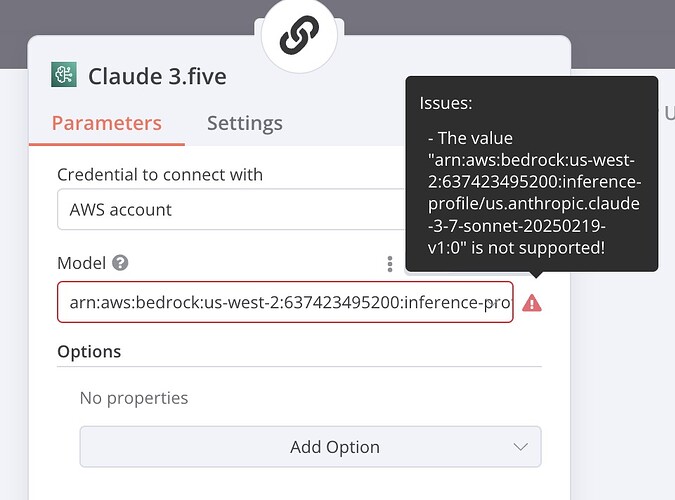Click the node title Claude 3.five
Screen dimensions: 675x500
click(157, 77)
